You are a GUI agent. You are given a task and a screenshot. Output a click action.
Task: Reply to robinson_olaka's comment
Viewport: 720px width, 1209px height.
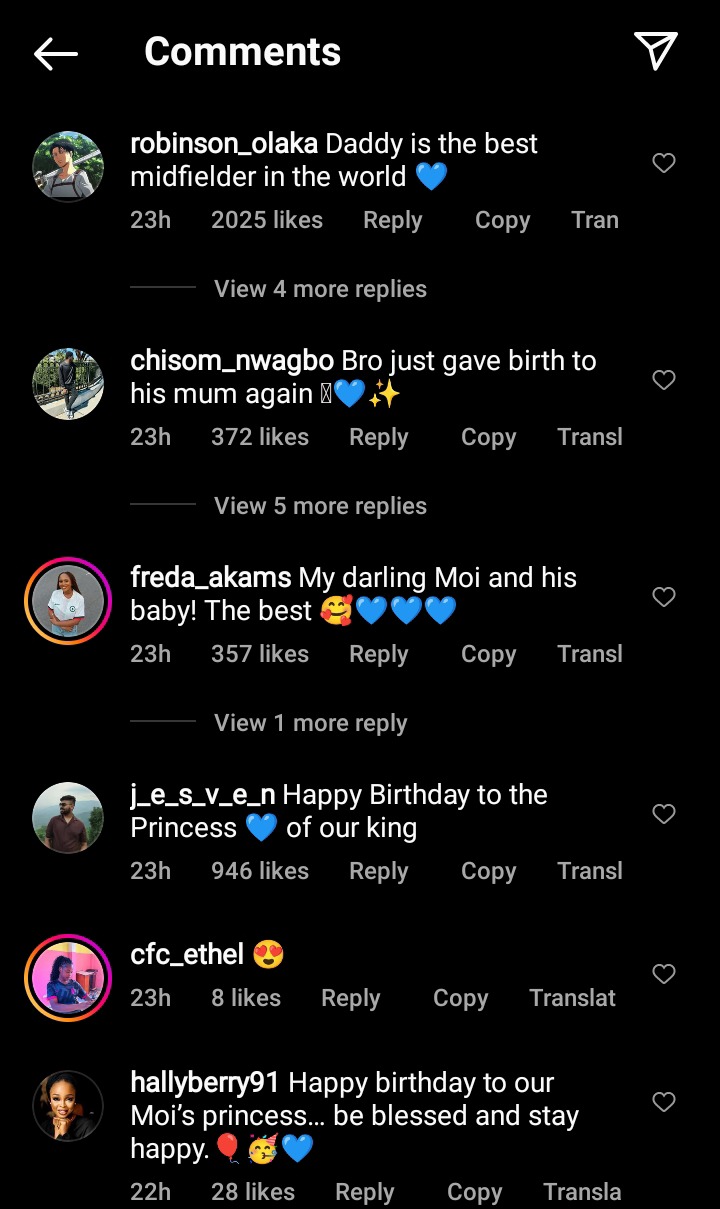(392, 220)
